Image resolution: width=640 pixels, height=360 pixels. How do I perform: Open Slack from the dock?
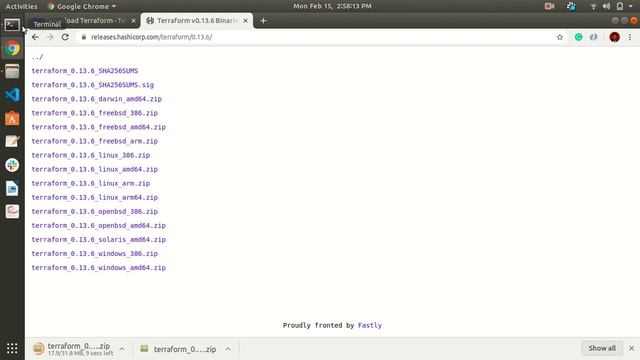[12, 165]
